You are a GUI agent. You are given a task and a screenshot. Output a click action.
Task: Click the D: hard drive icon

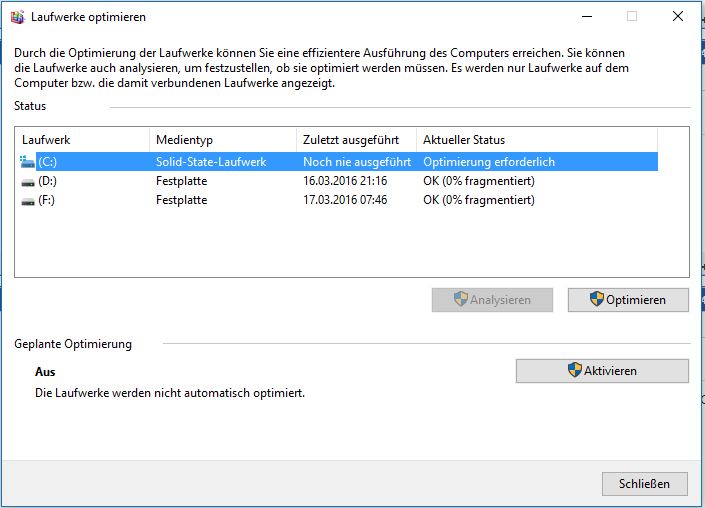[28, 182]
